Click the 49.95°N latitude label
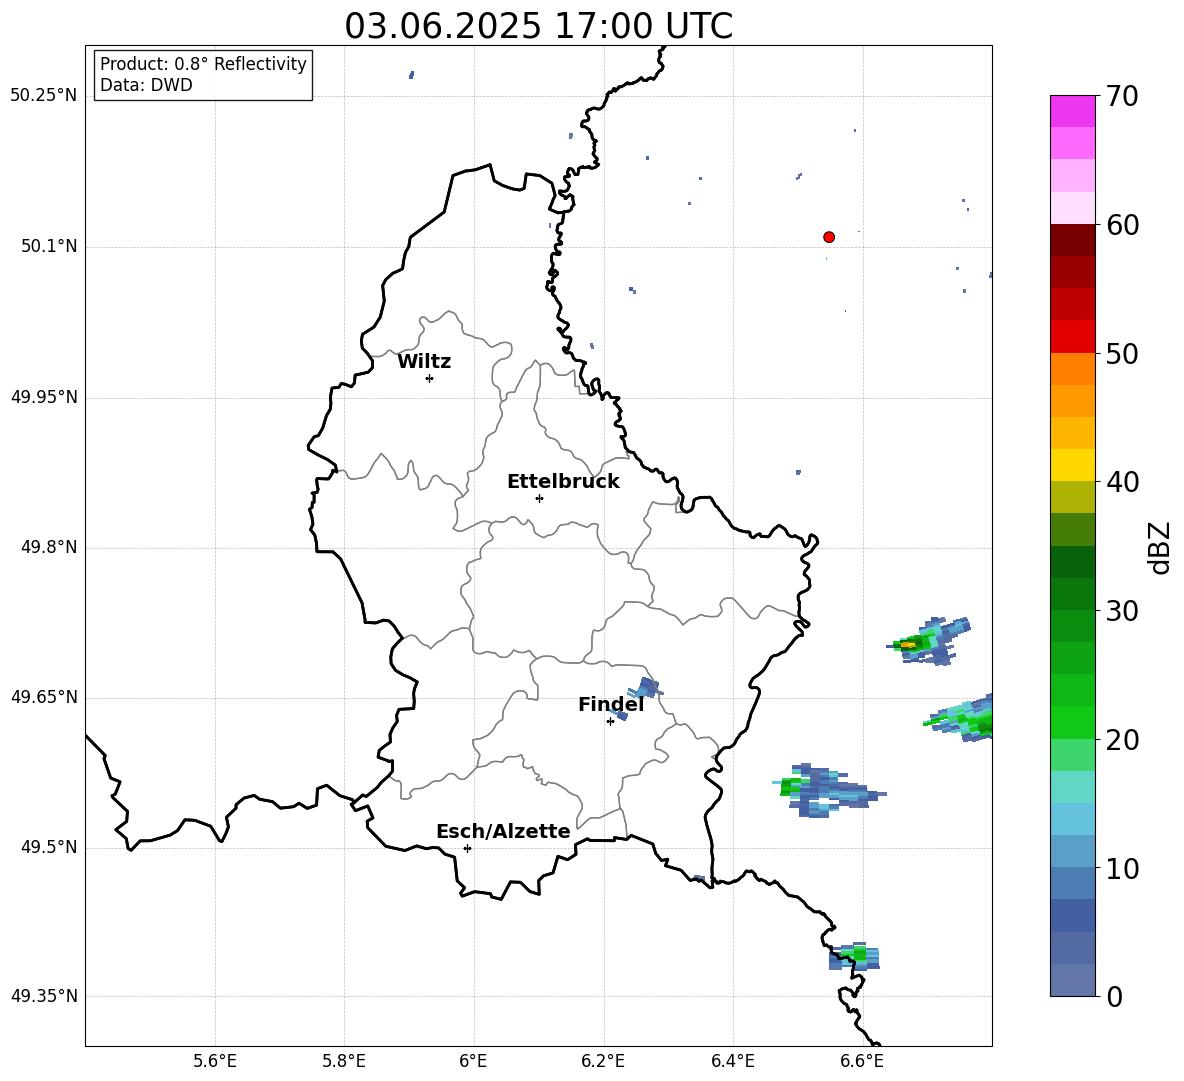 tap(44, 397)
